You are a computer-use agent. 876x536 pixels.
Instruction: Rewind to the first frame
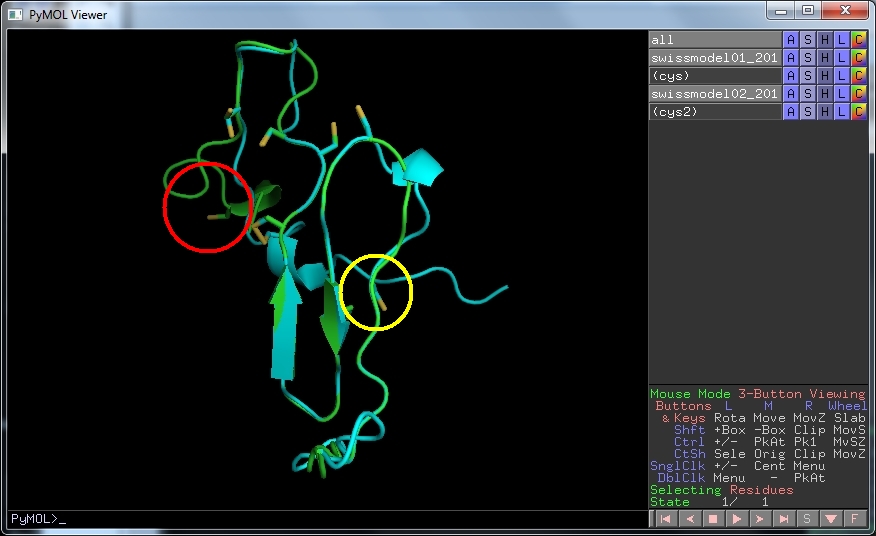(x=665, y=519)
